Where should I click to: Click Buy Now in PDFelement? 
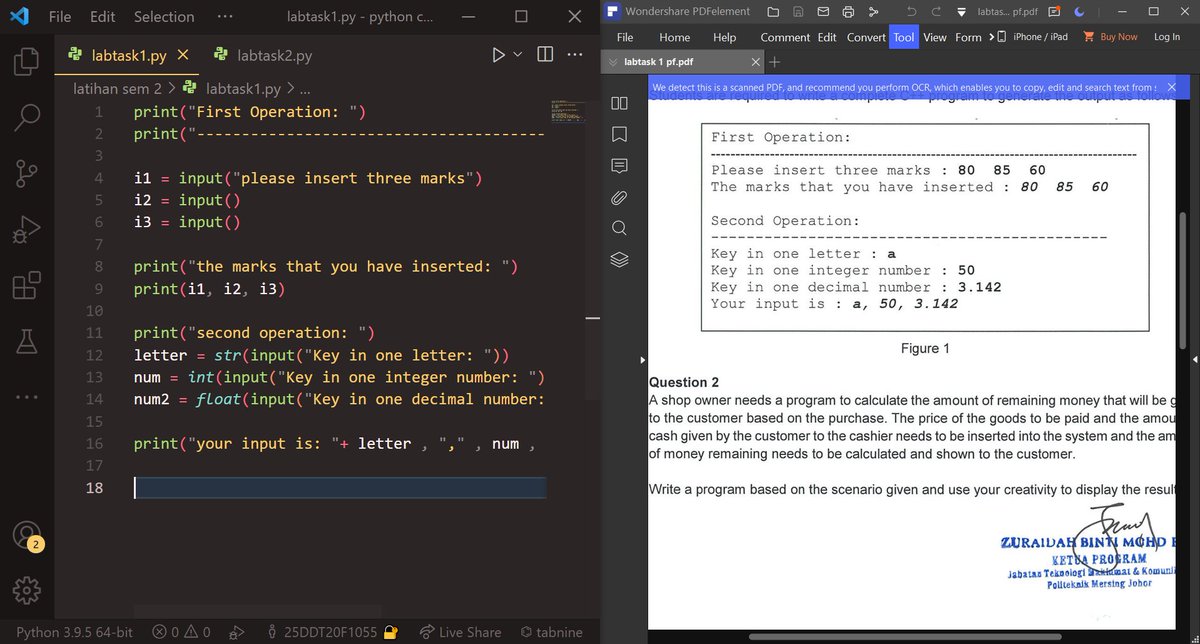click(x=1111, y=37)
